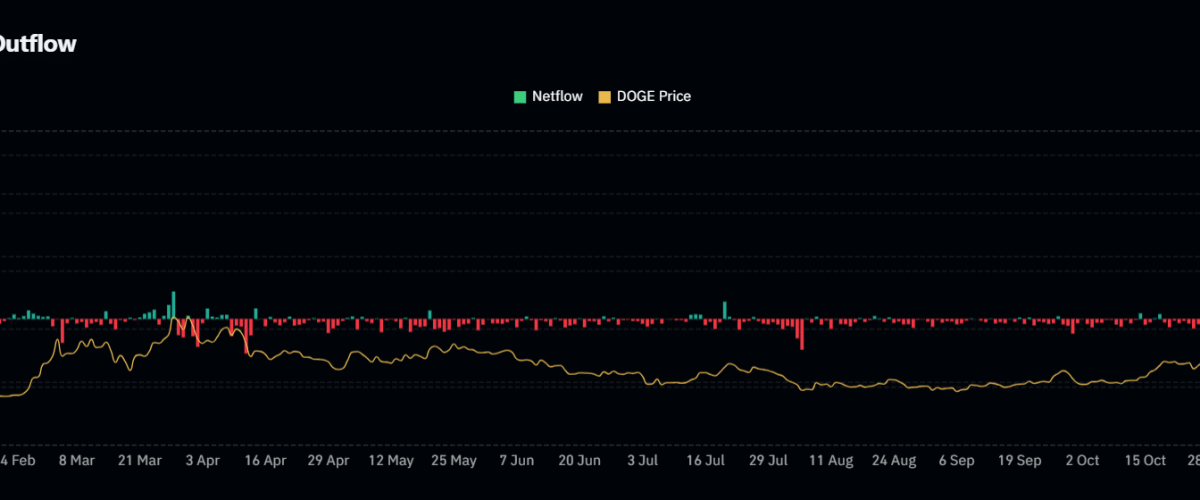Select the 8 Mar date label
Image resolution: width=1200 pixels, height=500 pixels.
(x=76, y=461)
